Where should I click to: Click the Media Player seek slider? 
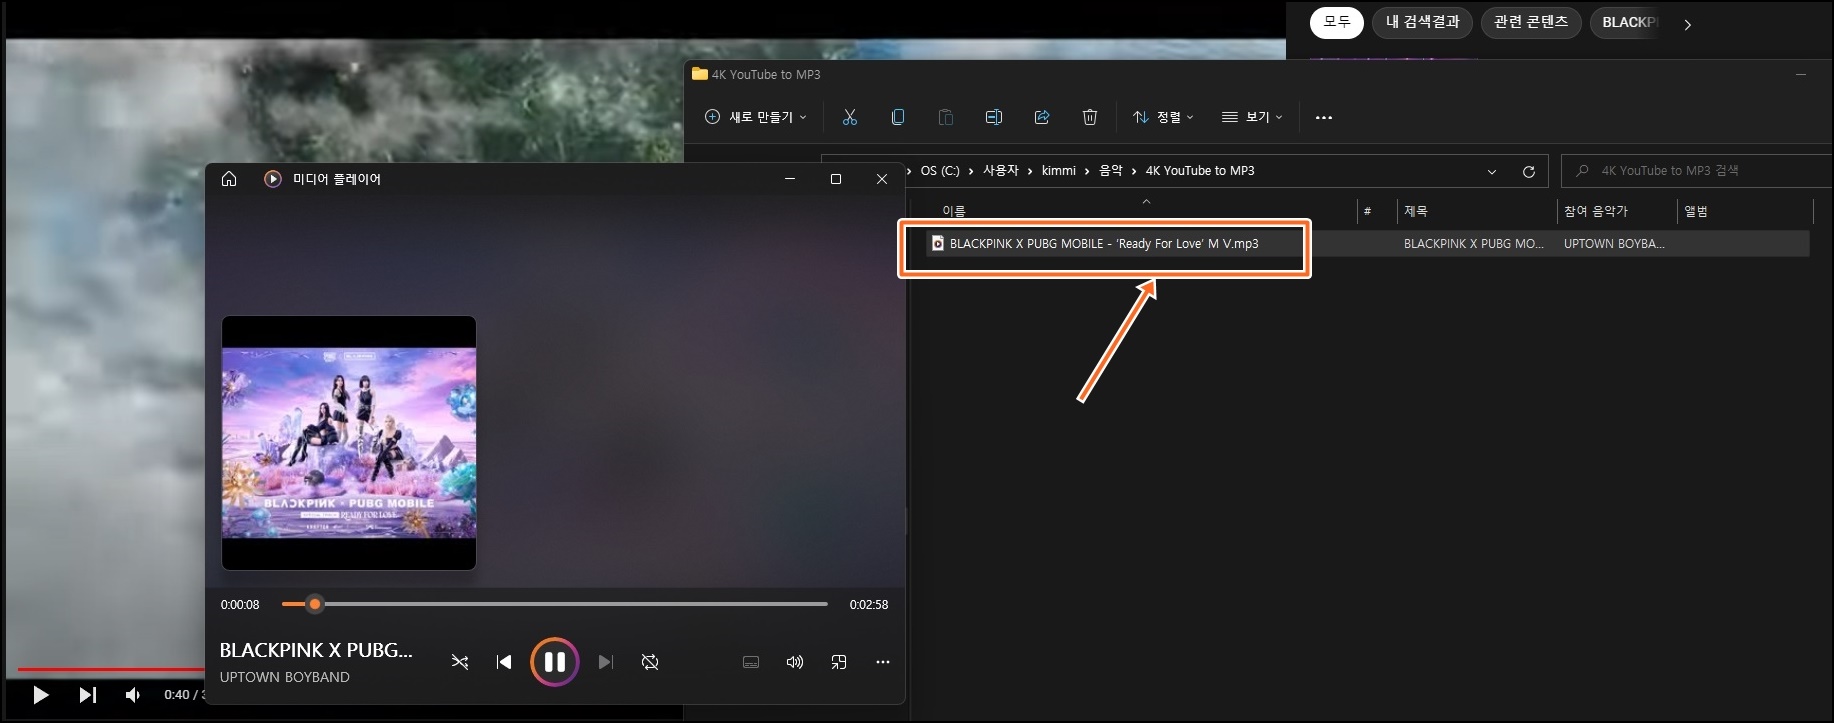(x=555, y=604)
